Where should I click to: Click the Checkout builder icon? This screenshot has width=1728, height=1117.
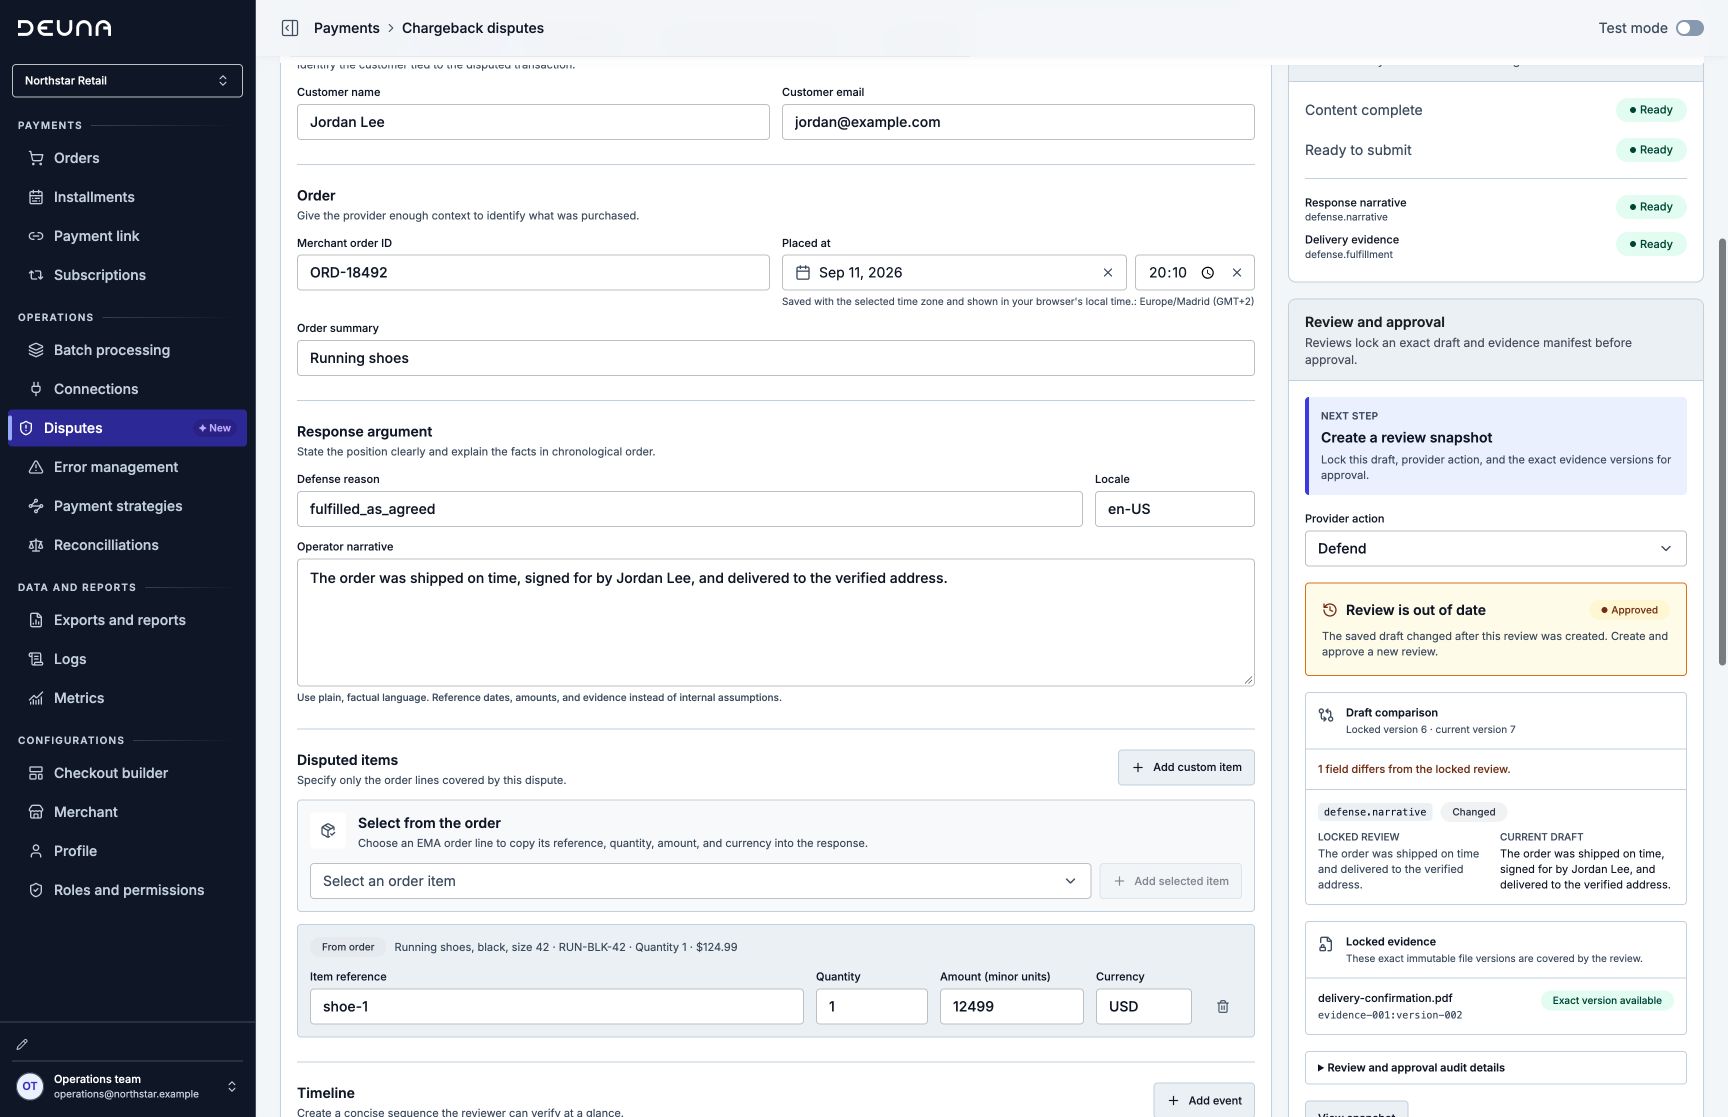pos(36,773)
